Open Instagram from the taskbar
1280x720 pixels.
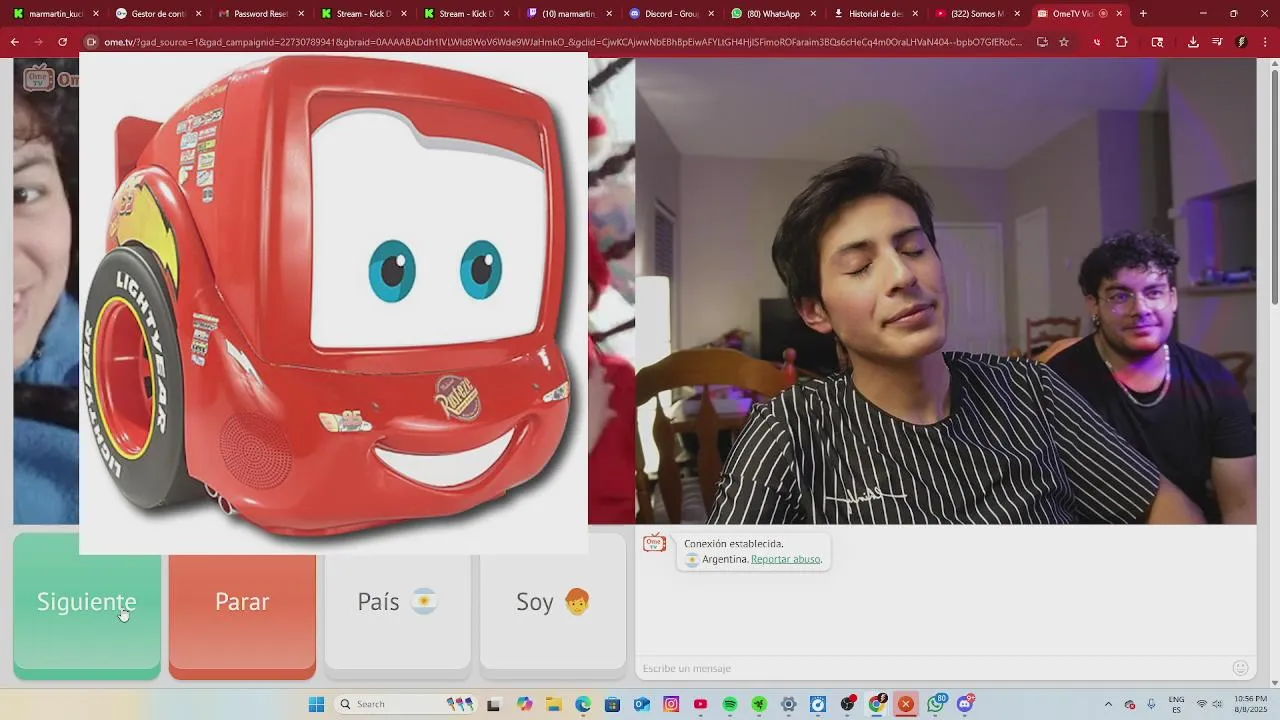coord(671,704)
